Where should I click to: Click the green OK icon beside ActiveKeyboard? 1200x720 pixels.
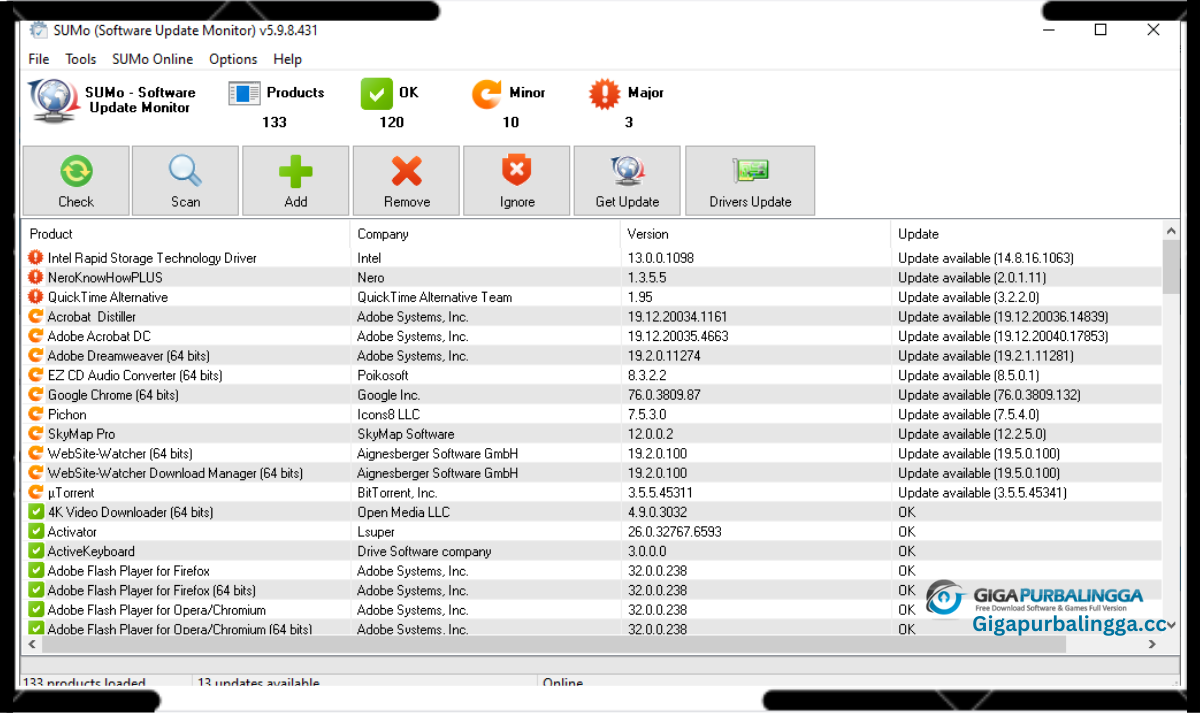click(x=36, y=551)
